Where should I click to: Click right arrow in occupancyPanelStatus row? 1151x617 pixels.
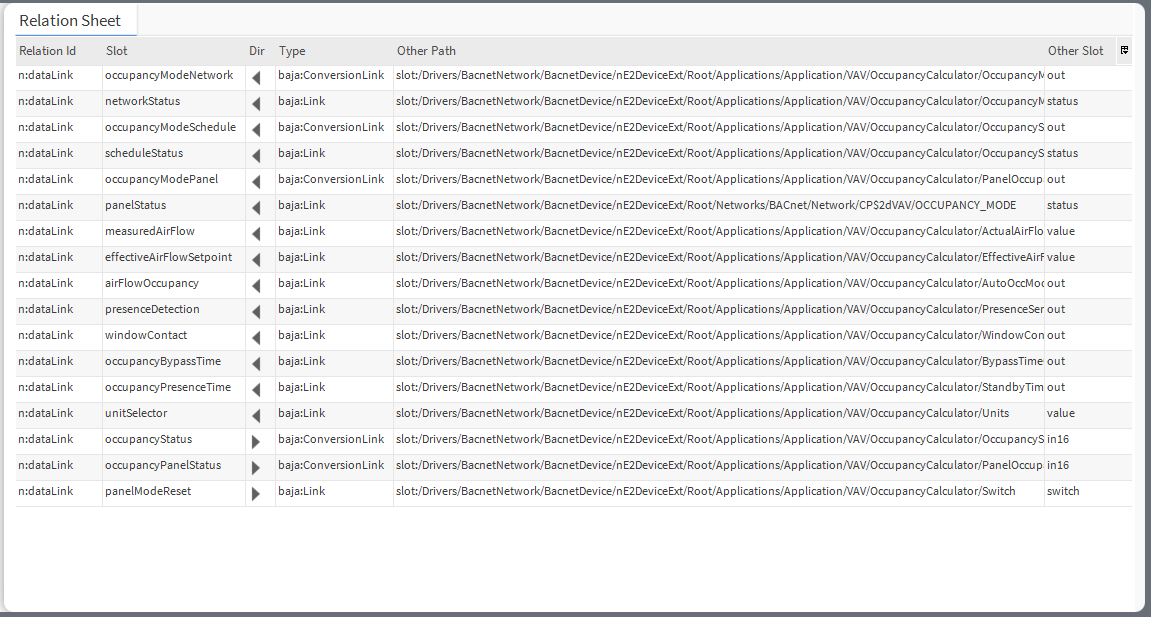[x=256, y=467]
